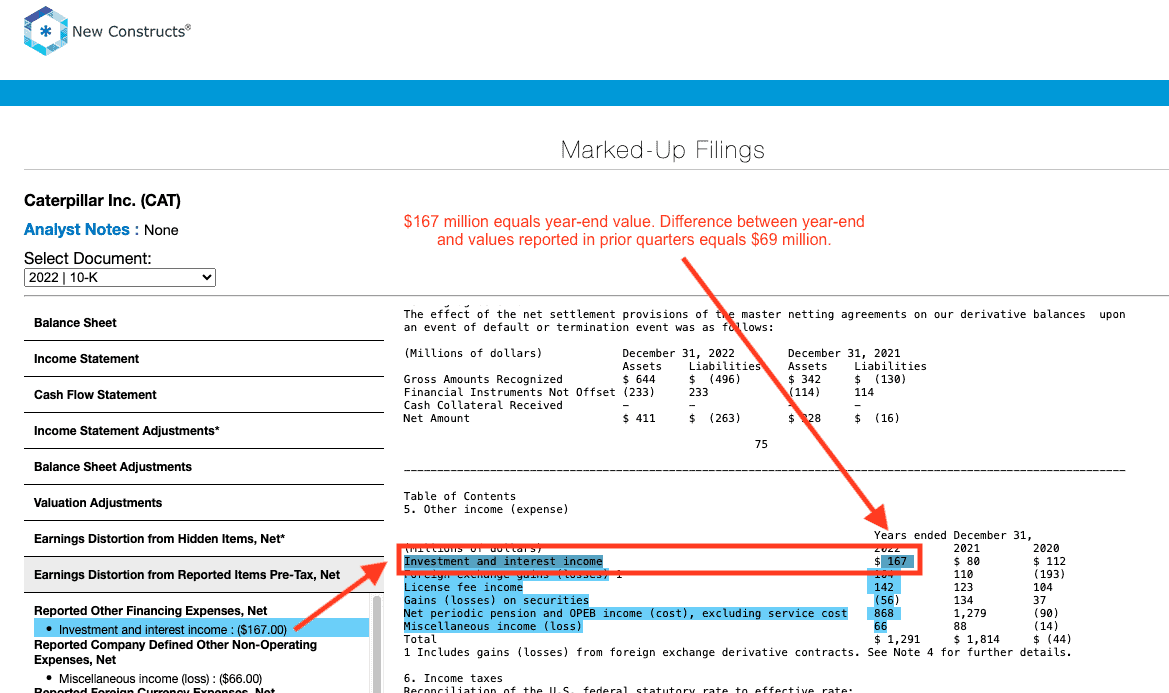
Task: Click highlighted 868 pension value
Action: (883, 614)
